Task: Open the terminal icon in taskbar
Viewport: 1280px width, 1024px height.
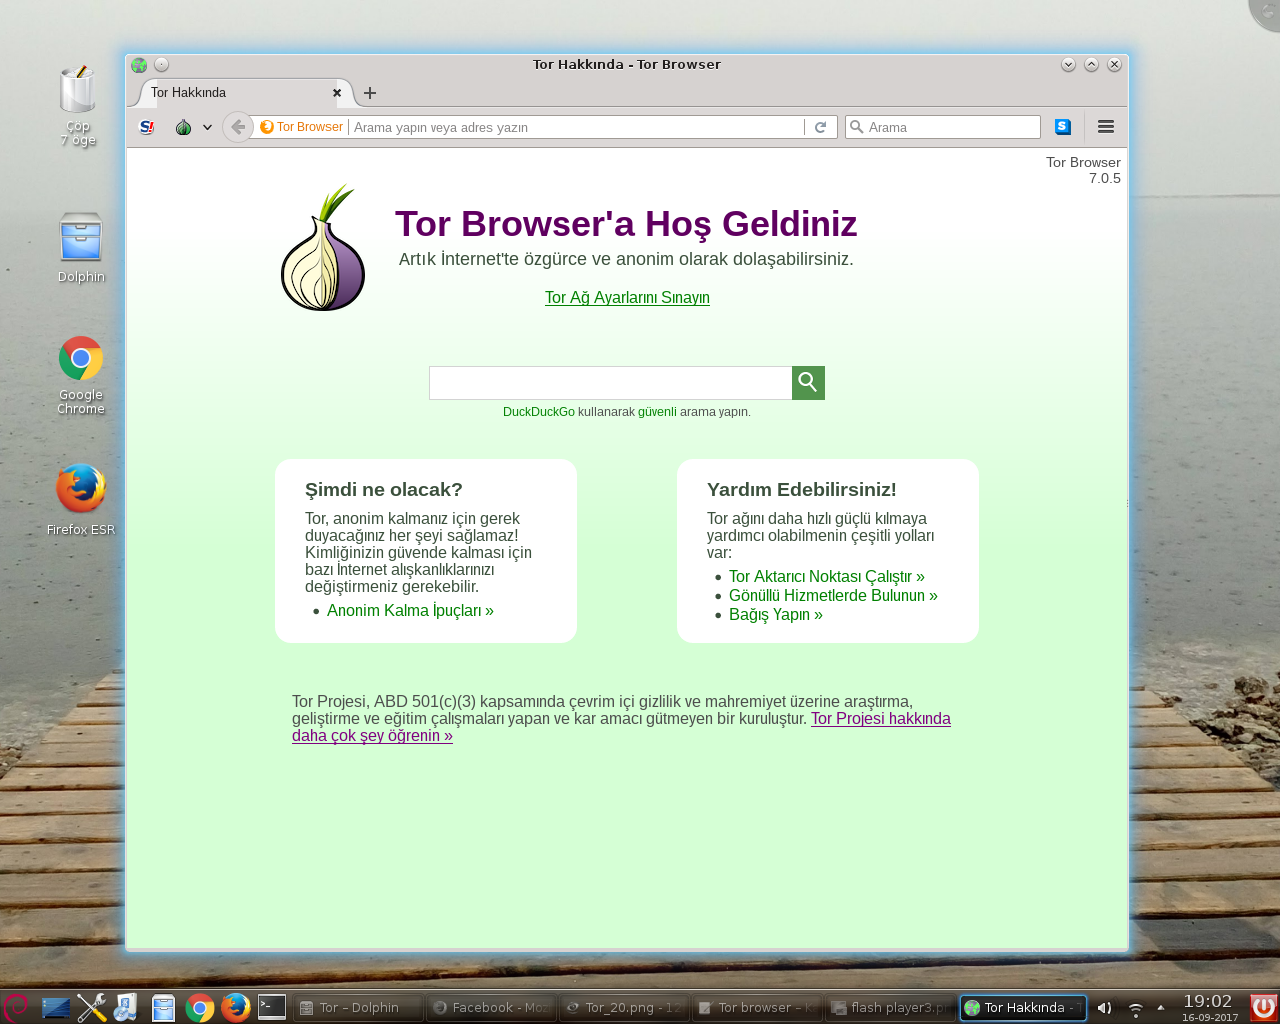Action: pyautogui.click(x=272, y=1007)
